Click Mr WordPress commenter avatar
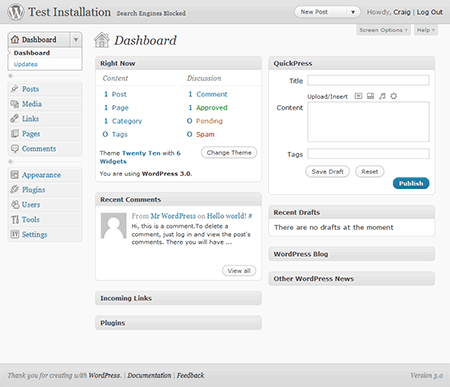 tap(114, 226)
